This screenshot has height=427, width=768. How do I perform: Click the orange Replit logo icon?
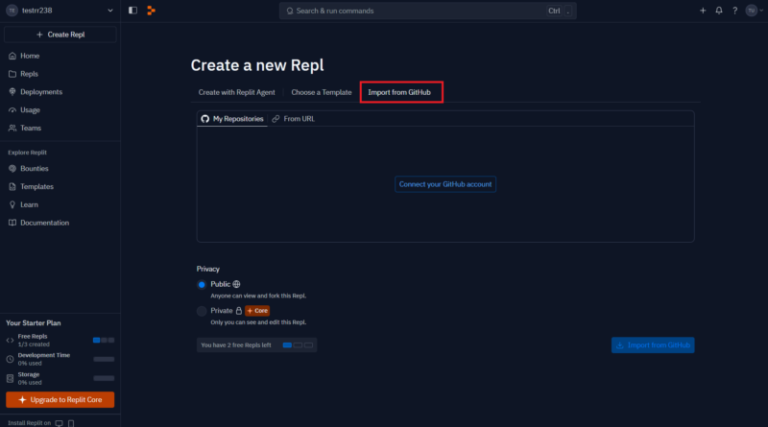[x=151, y=10]
